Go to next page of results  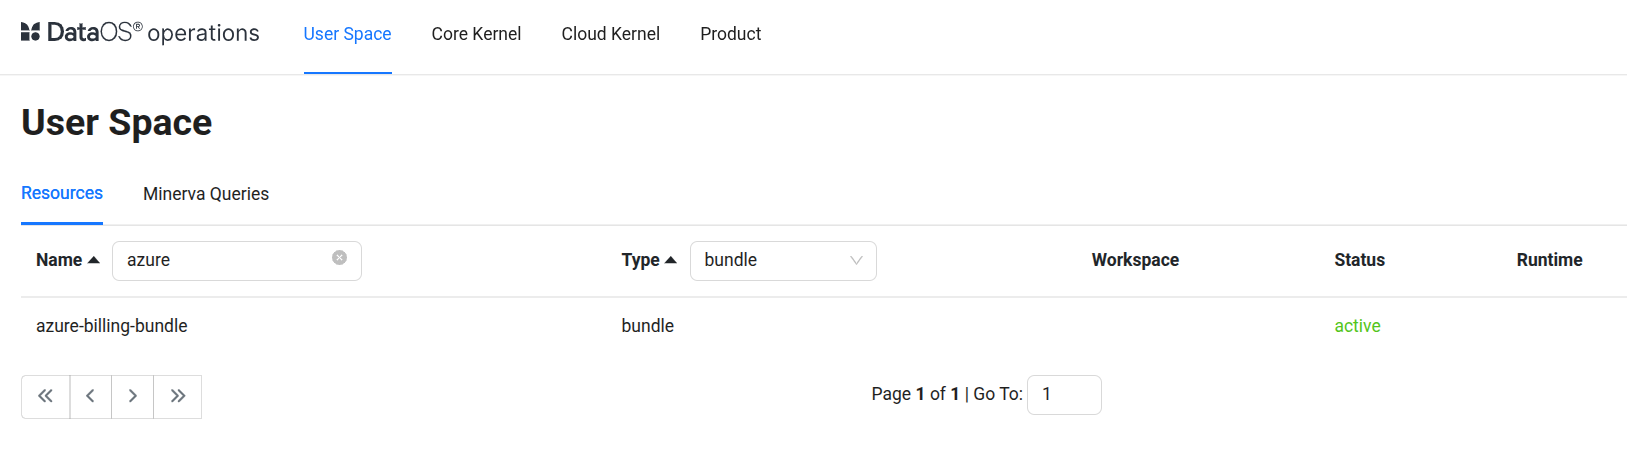pos(133,396)
